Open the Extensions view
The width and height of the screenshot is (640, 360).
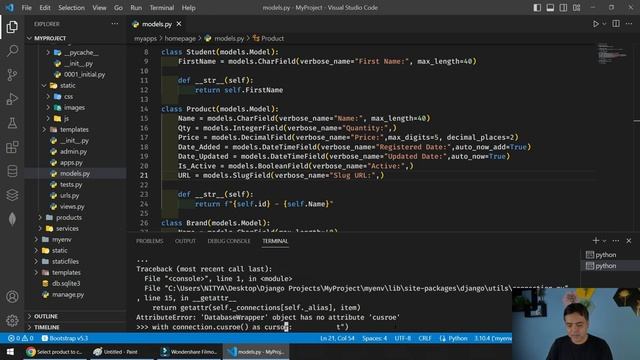(12, 147)
